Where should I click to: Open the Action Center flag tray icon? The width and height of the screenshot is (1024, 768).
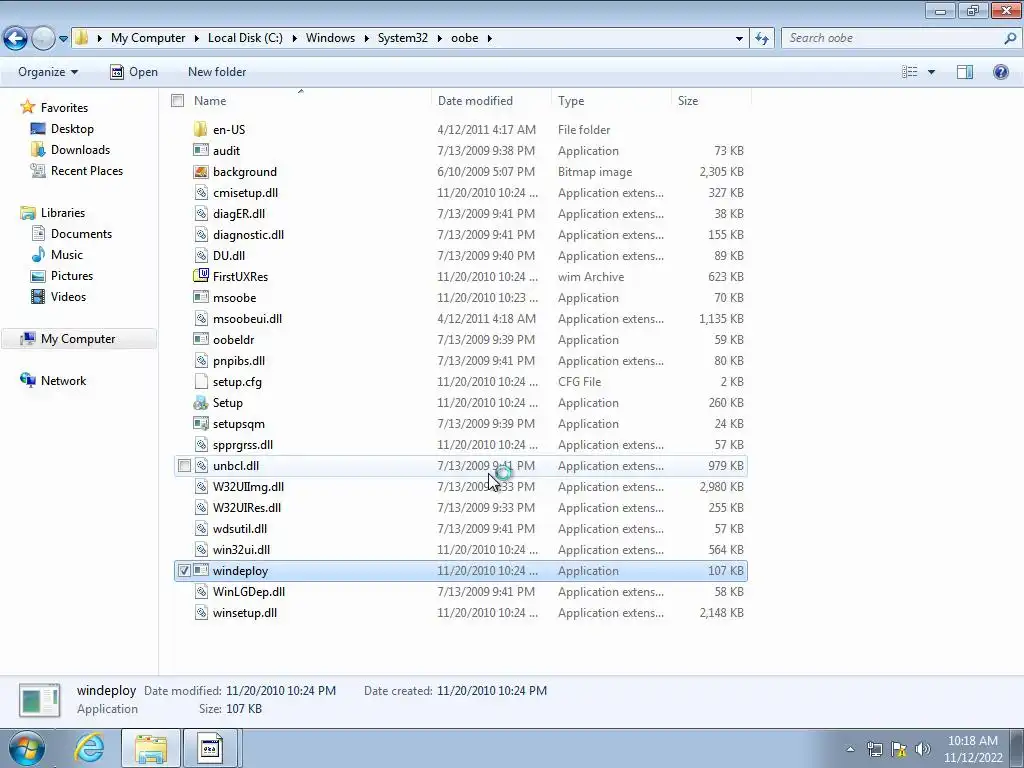[x=899, y=749]
